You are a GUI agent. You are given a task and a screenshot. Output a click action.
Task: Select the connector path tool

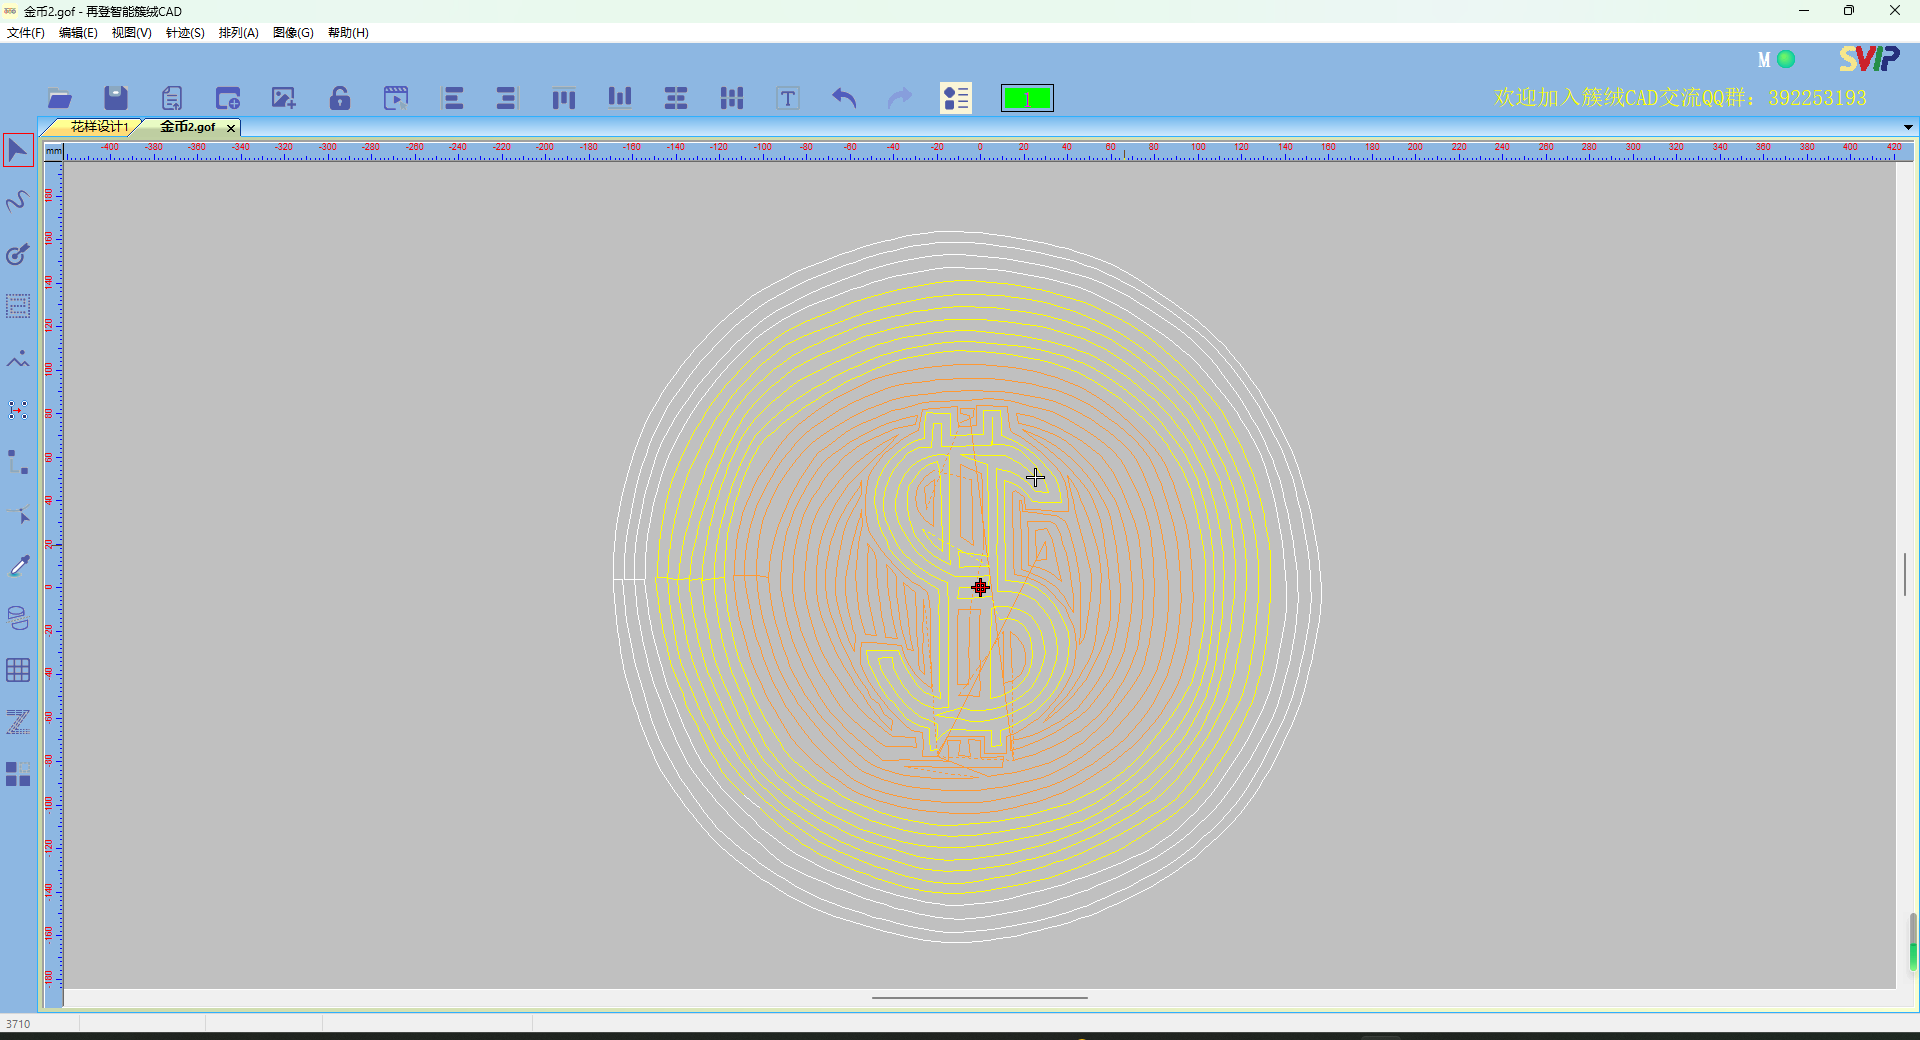[x=18, y=462]
